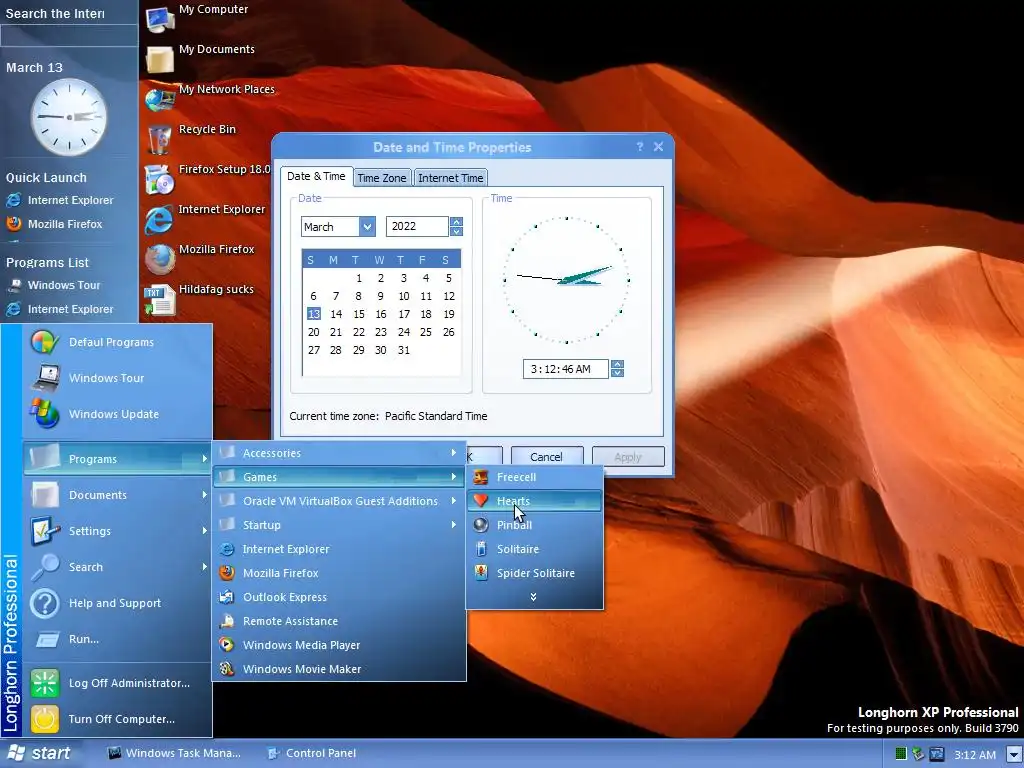Launch Windows Media Player from Programs menu
Image resolution: width=1024 pixels, height=768 pixels.
(x=339, y=645)
